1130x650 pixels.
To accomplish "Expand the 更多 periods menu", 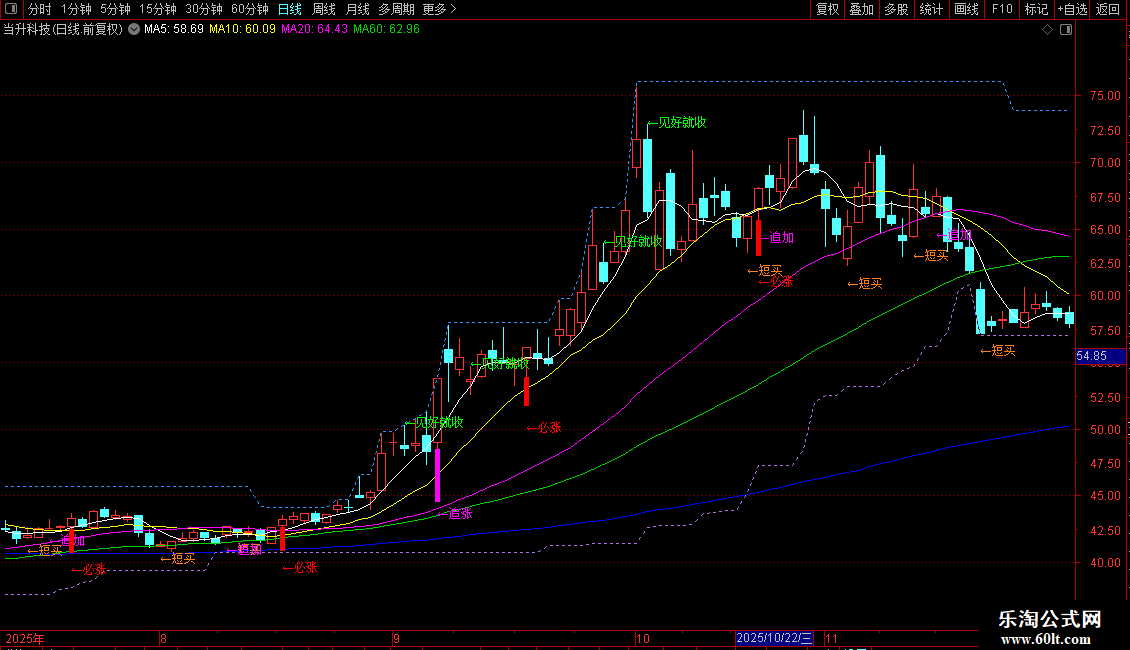I will tap(439, 9).
